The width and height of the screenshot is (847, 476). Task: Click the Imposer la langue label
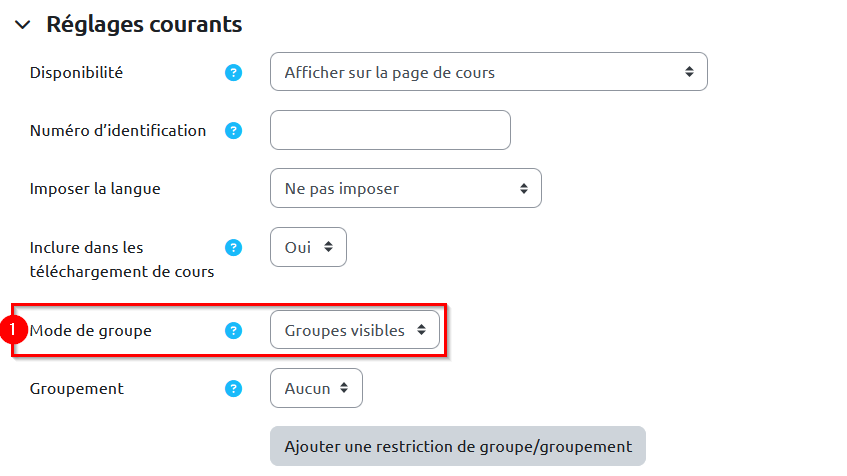tap(95, 188)
